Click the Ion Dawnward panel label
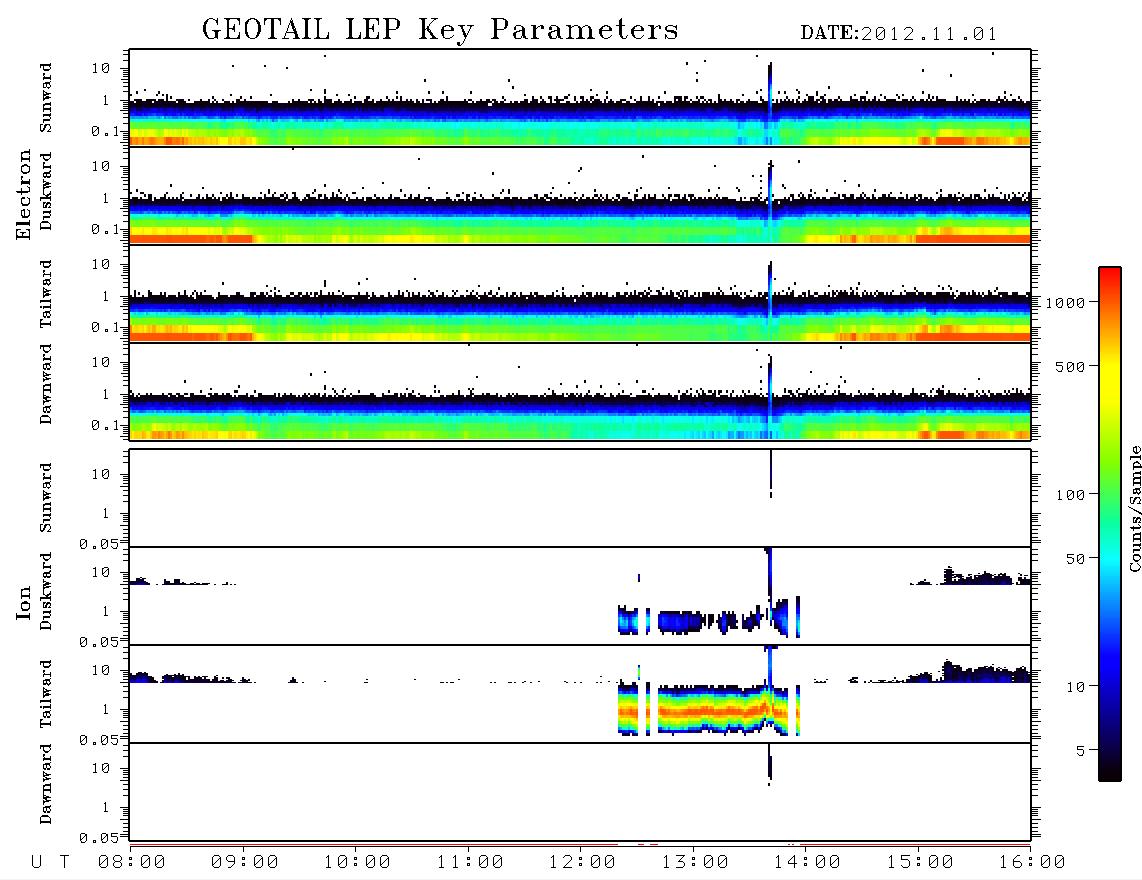1142x880 pixels. (46, 784)
